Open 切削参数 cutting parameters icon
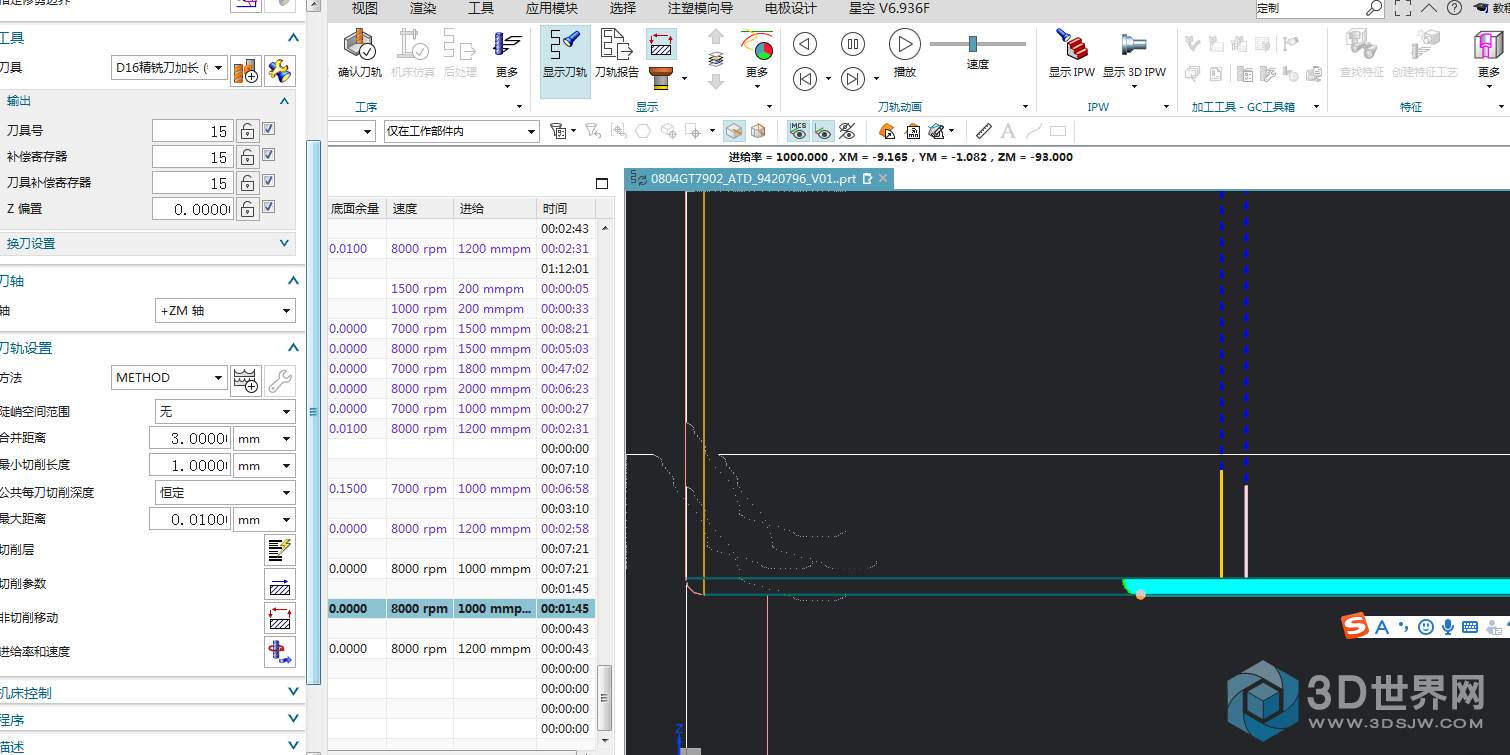 pos(280,584)
